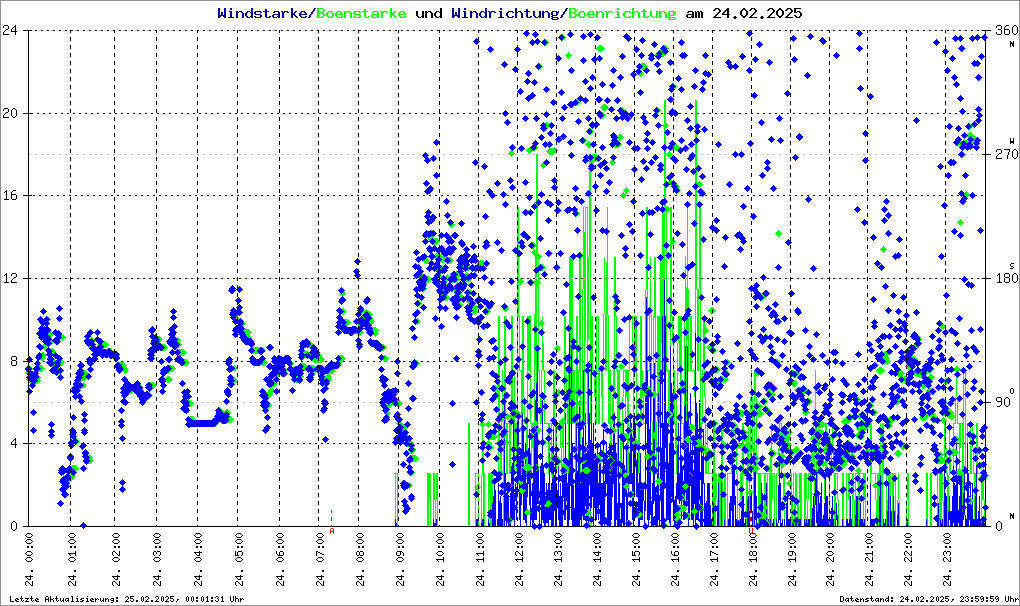Click the '24. 10:00' time label
The height and width of the screenshot is (606, 1020).
tap(440, 559)
